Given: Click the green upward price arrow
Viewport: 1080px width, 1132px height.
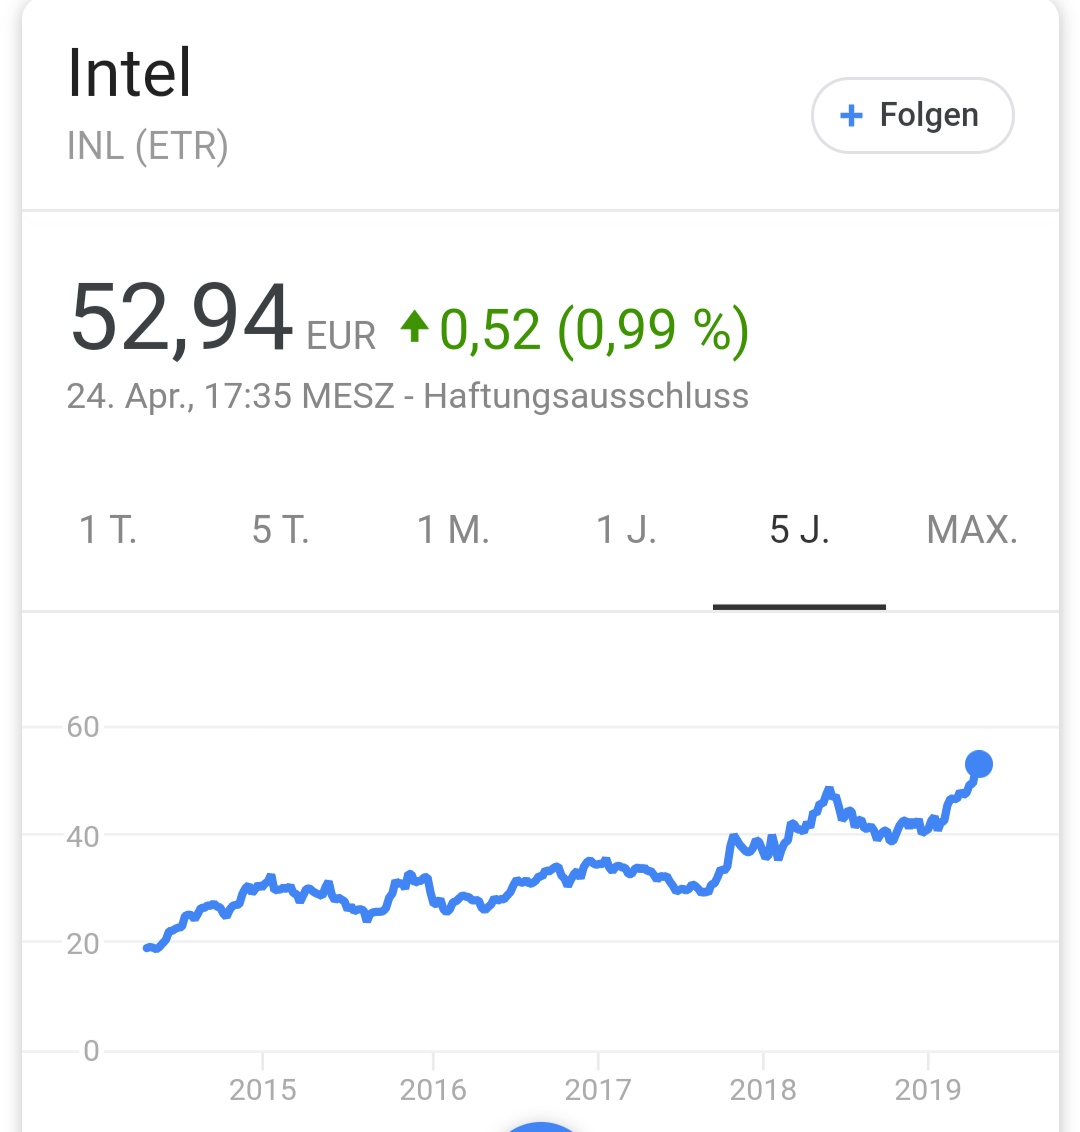Looking at the screenshot, I should (x=414, y=326).
